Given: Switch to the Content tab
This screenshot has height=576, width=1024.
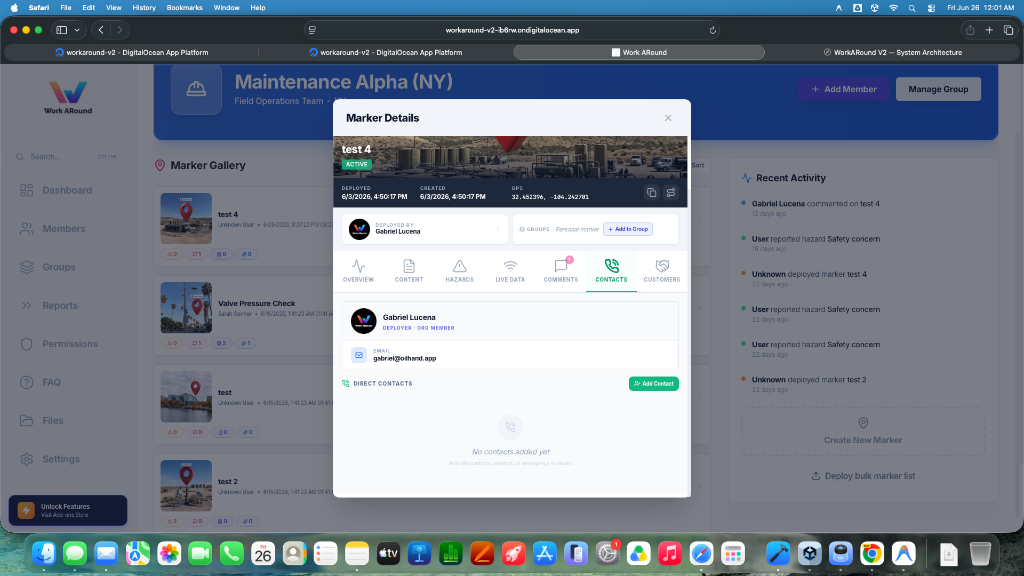Looking at the screenshot, I should coord(409,270).
